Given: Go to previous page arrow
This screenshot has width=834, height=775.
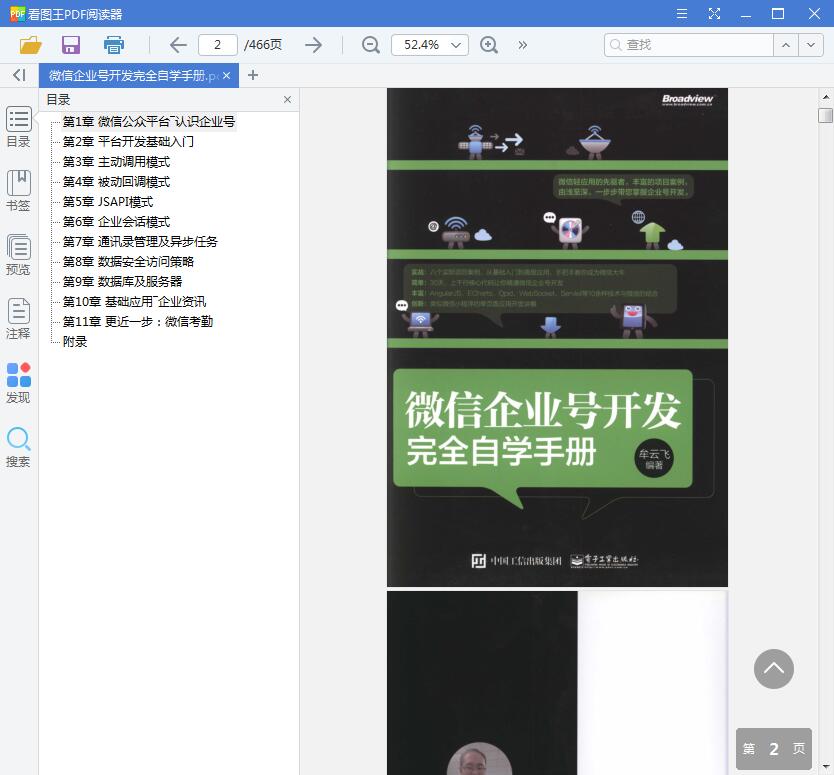Looking at the screenshot, I should click(178, 45).
